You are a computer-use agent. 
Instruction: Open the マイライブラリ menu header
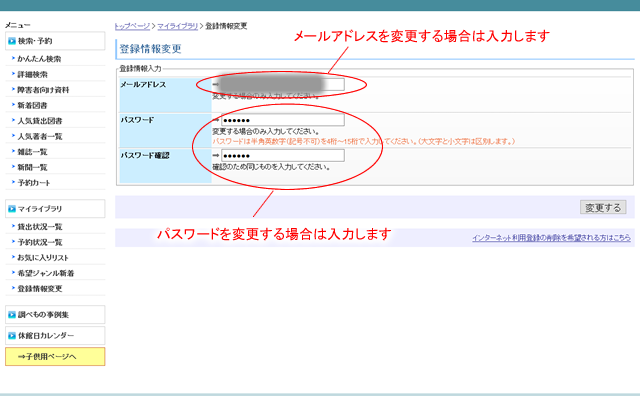click(x=55, y=209)
